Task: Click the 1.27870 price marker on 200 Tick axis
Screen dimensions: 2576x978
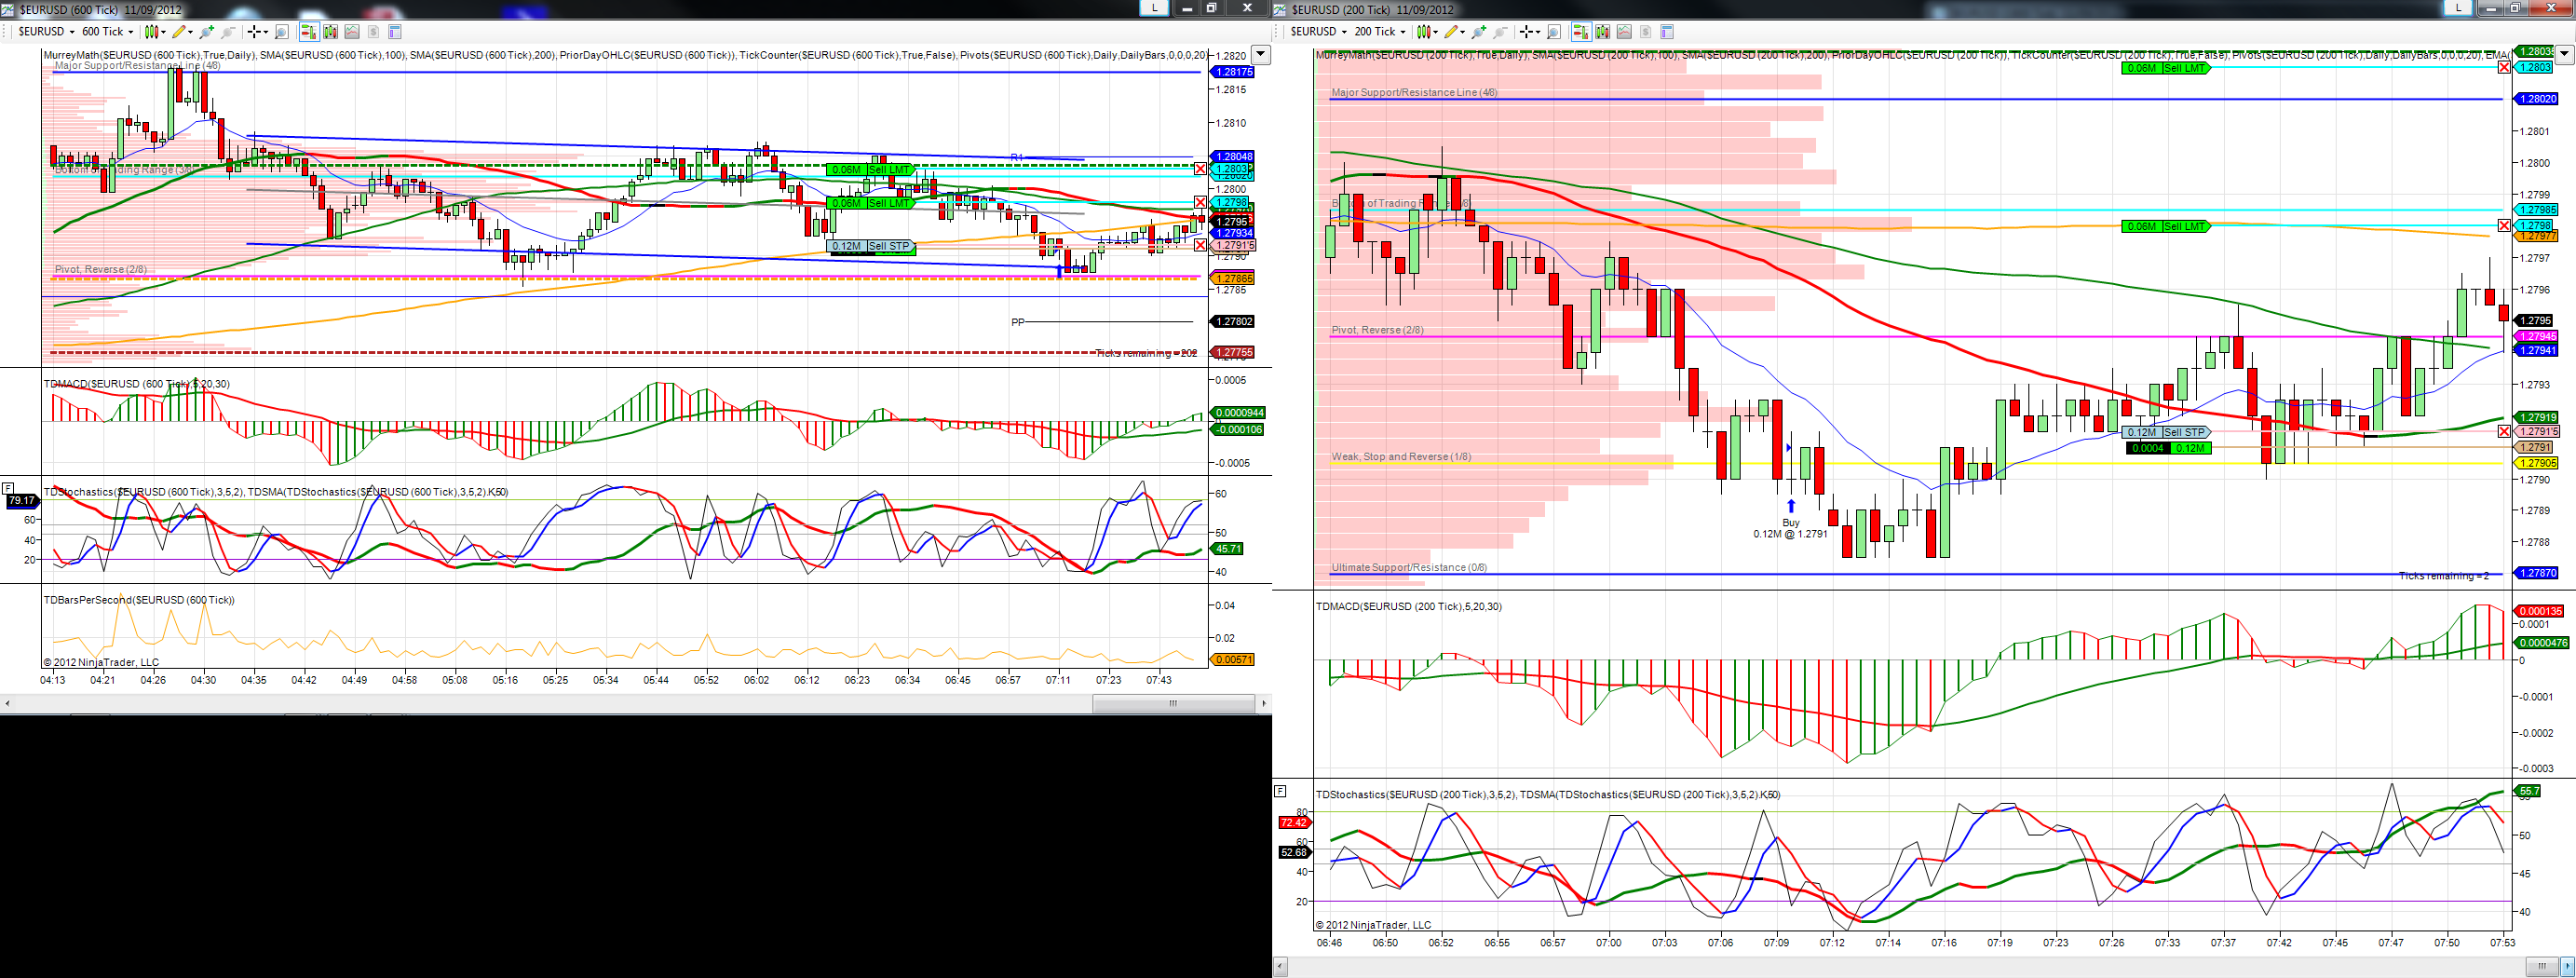Action: click(x=2537, y=573)
